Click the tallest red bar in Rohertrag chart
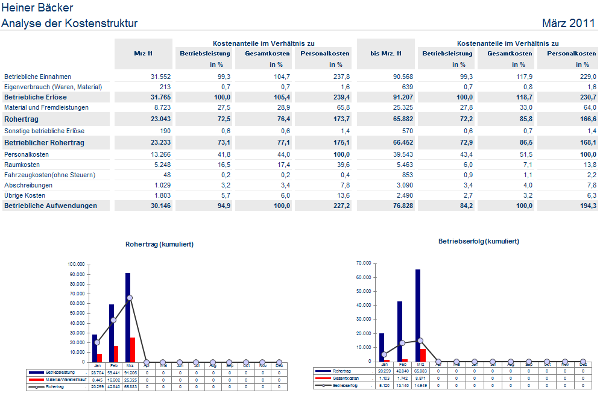Viewport: 600px width, 393px height. coord(132,350)
